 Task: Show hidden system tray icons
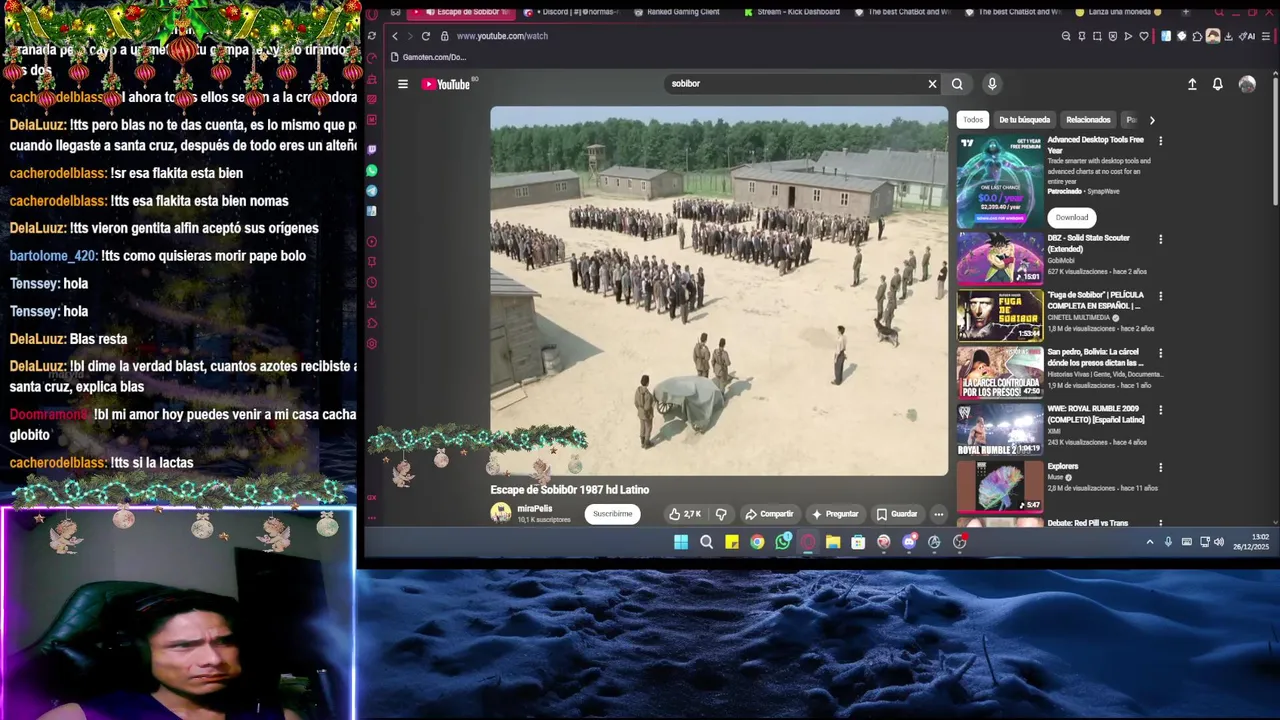pyautogui.click(x=1150, y=542)
